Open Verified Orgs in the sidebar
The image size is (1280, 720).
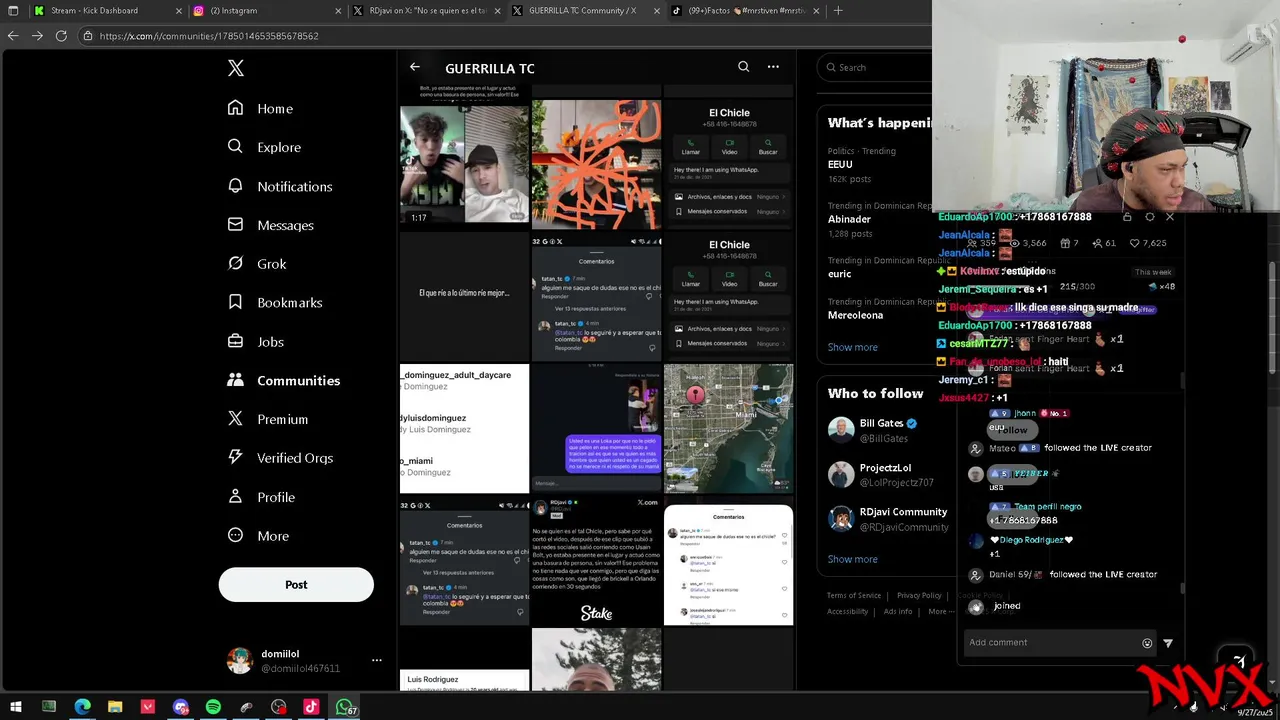pos(279,458)
